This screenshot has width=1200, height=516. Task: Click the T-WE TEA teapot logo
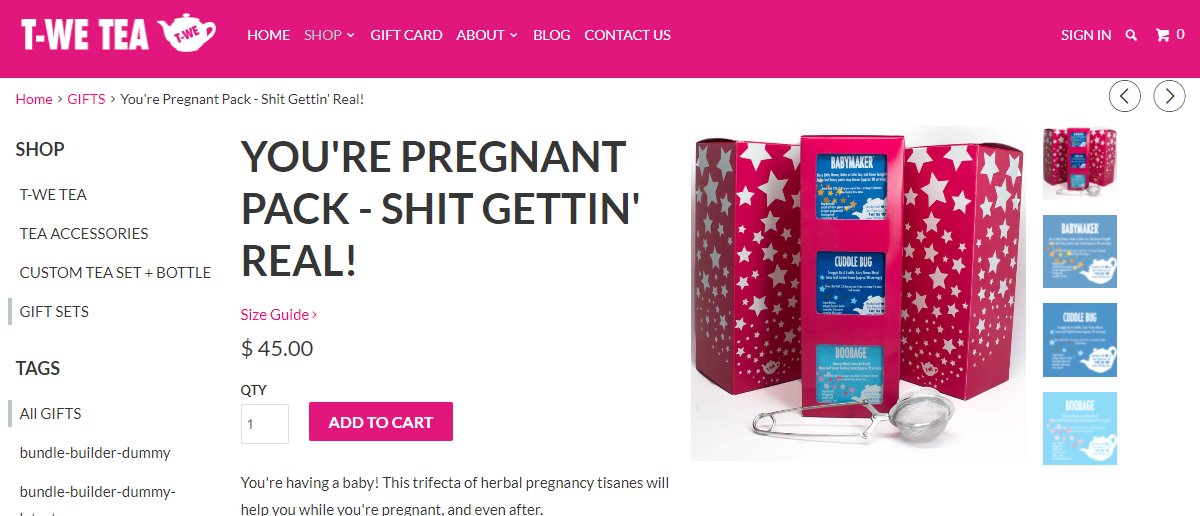(119, 34)
